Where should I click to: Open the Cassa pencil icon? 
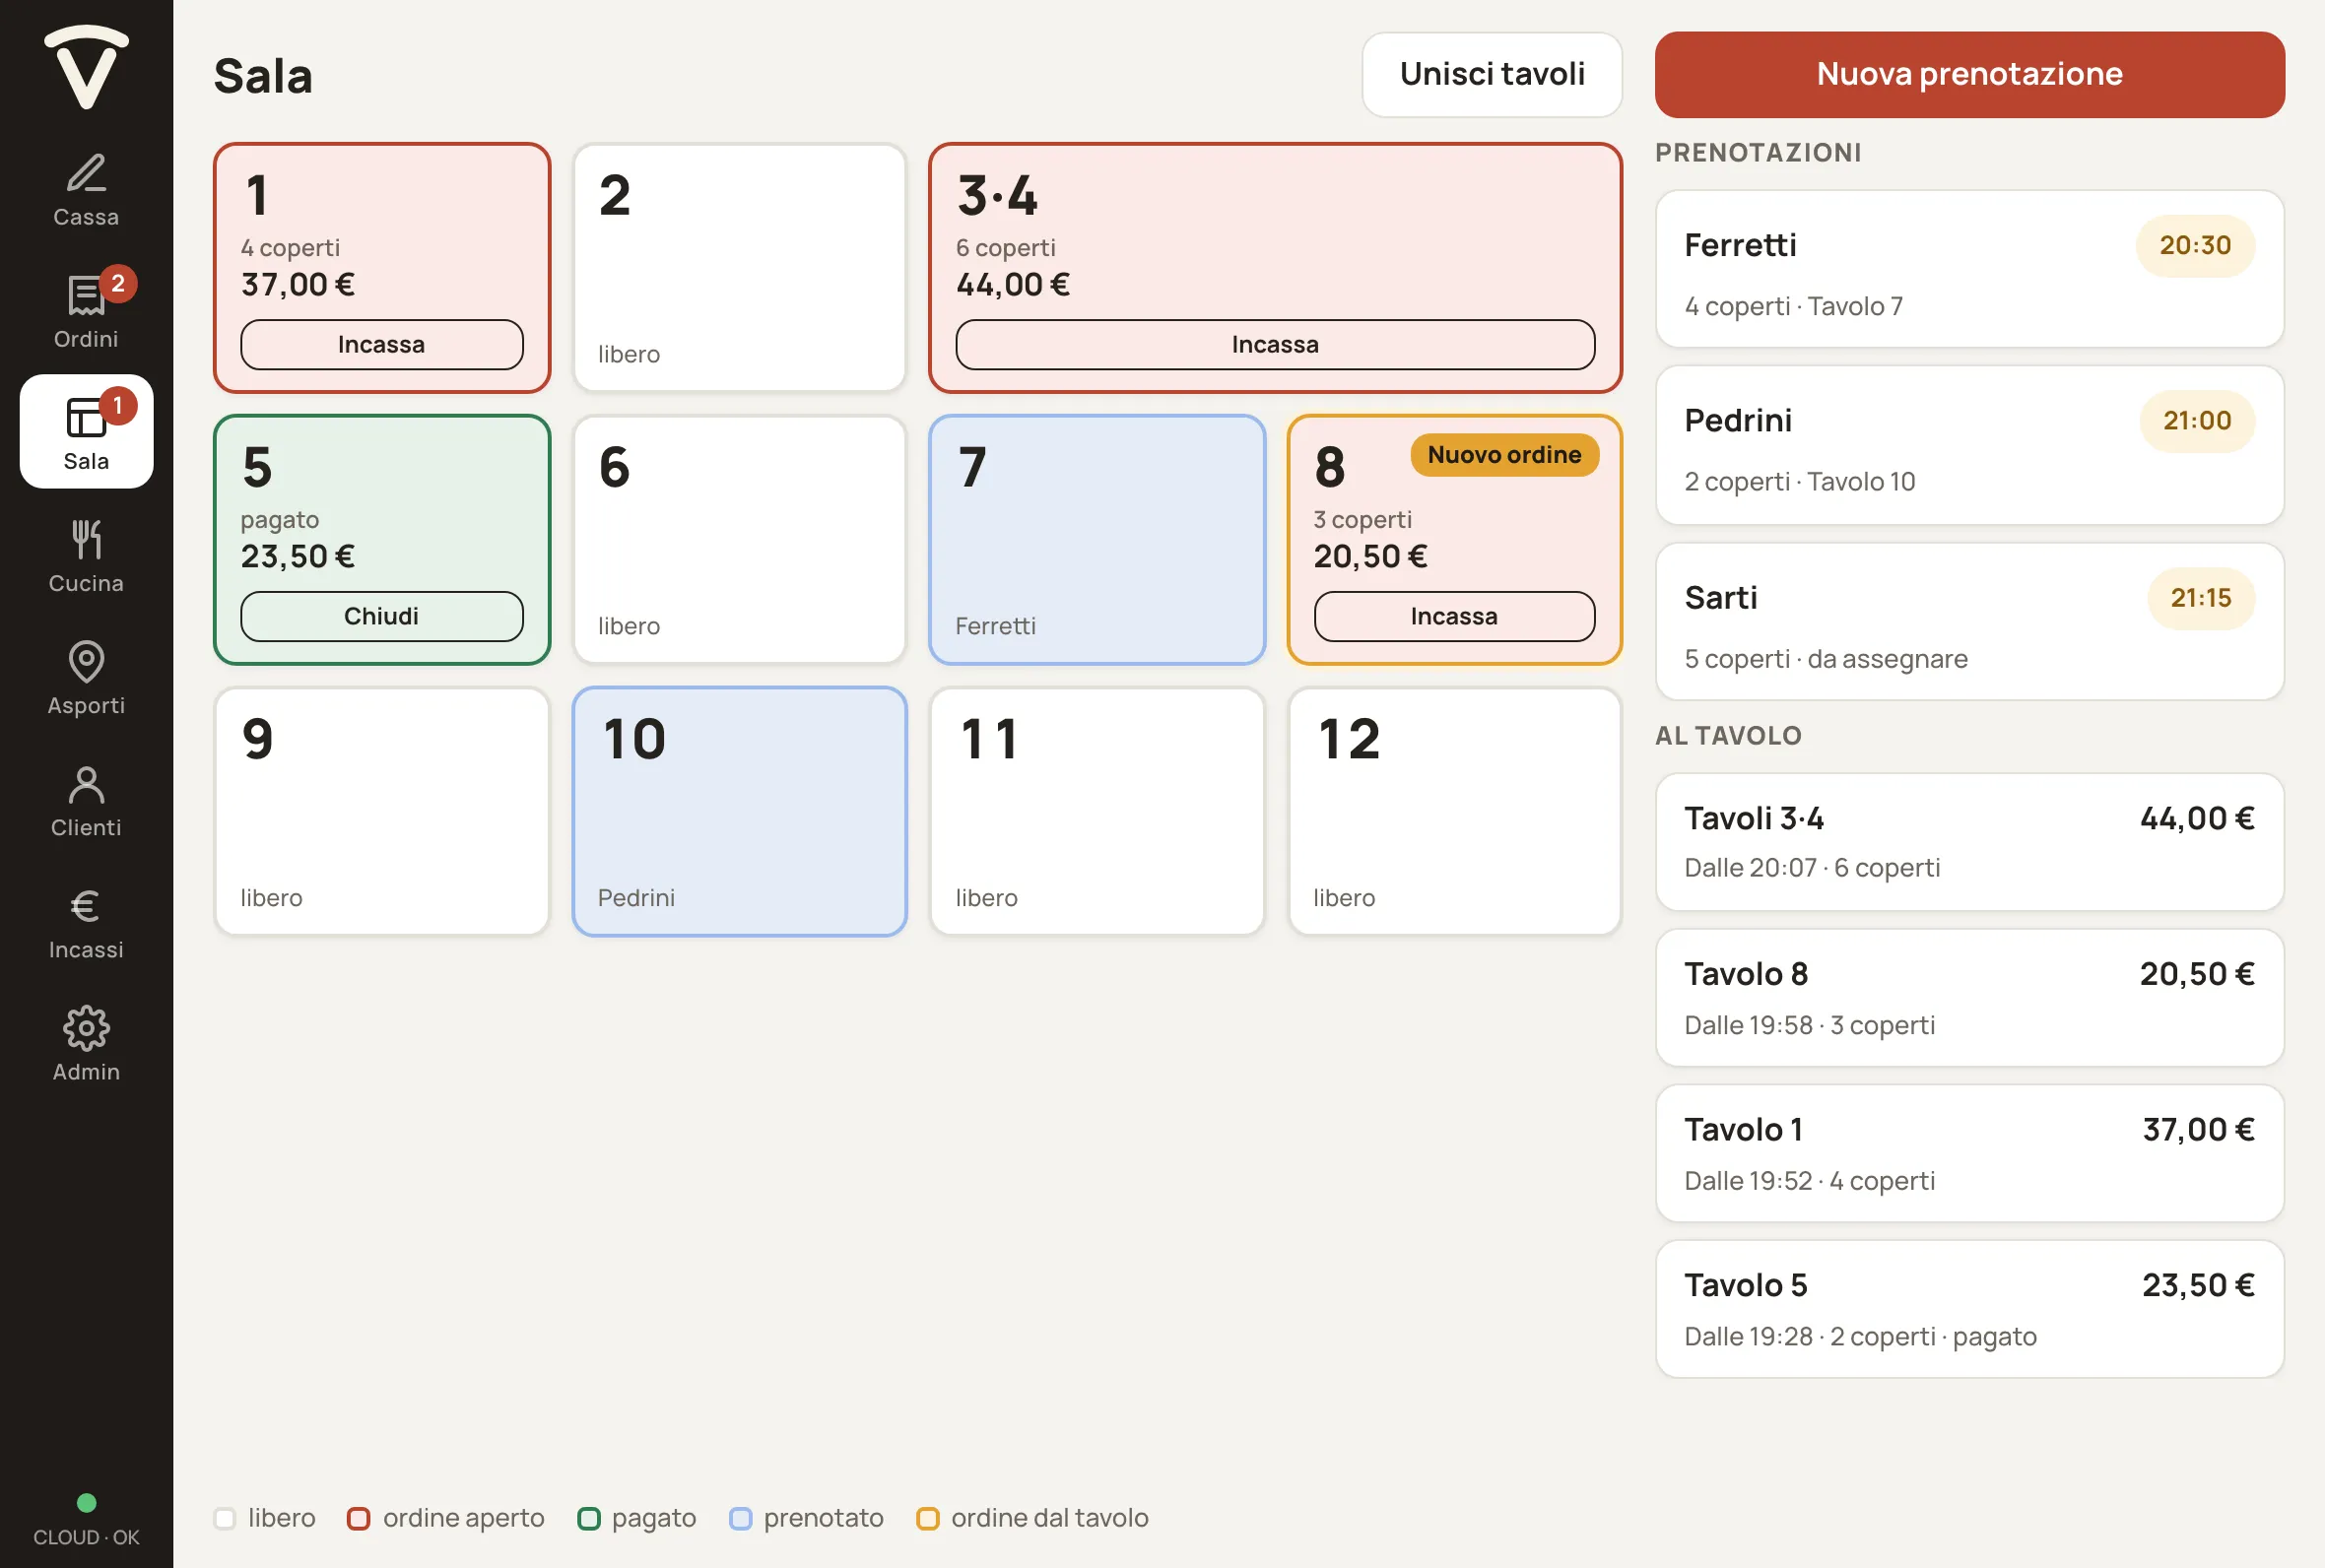click(86, 174)
